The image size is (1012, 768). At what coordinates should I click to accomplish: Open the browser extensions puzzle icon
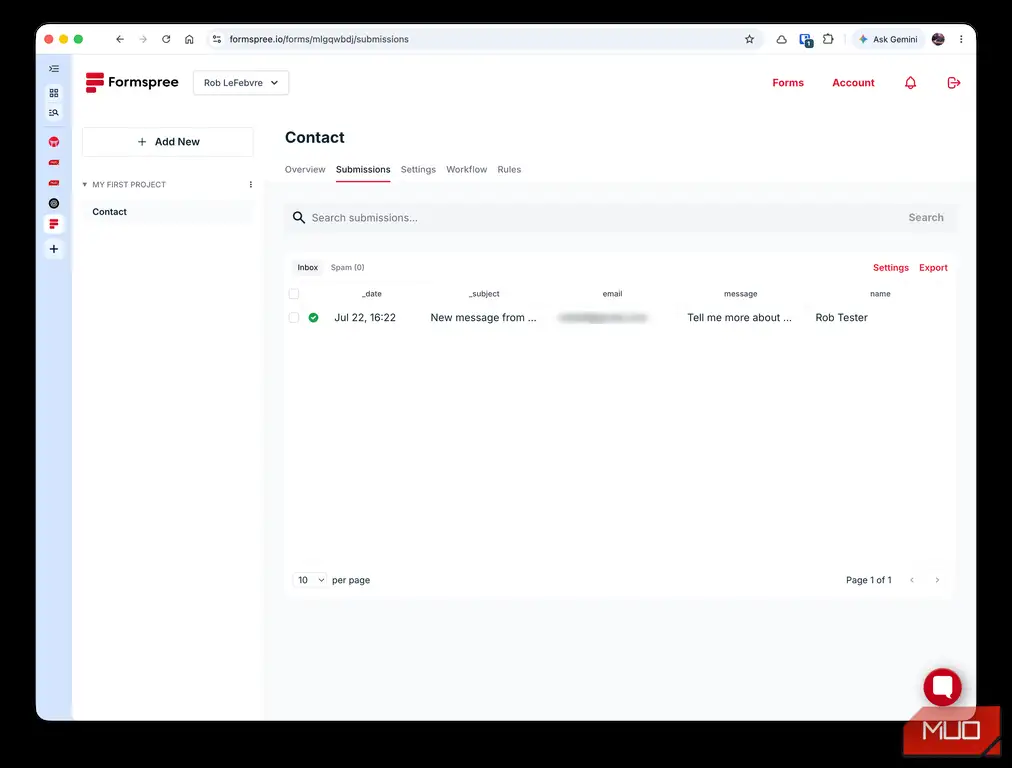(828, 39)
